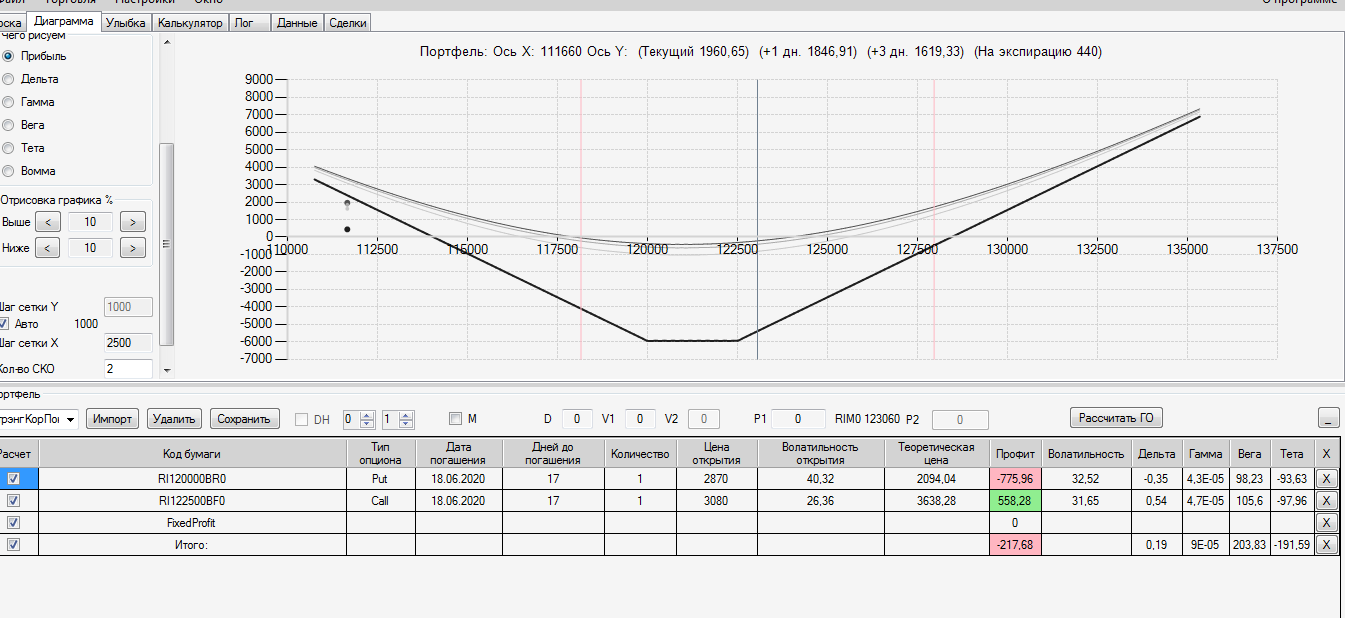Click the Ниже percent value field
Viewport: 1345px width, 618px height.
click(91, 247)
